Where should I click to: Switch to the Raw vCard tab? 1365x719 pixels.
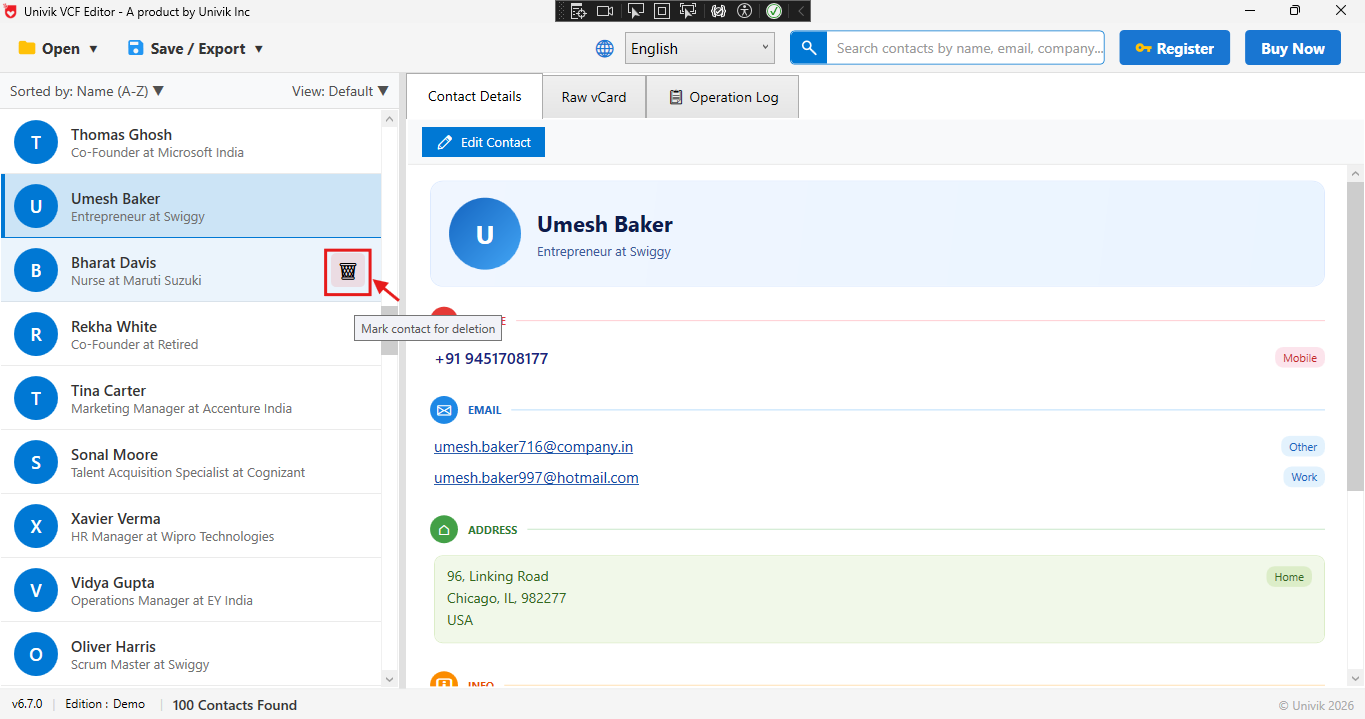point(594,97)
